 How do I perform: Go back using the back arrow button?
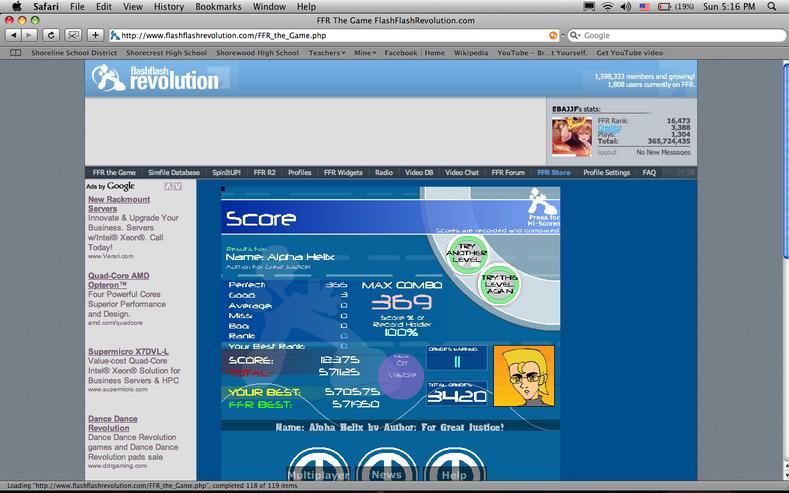tap(13, 35)
